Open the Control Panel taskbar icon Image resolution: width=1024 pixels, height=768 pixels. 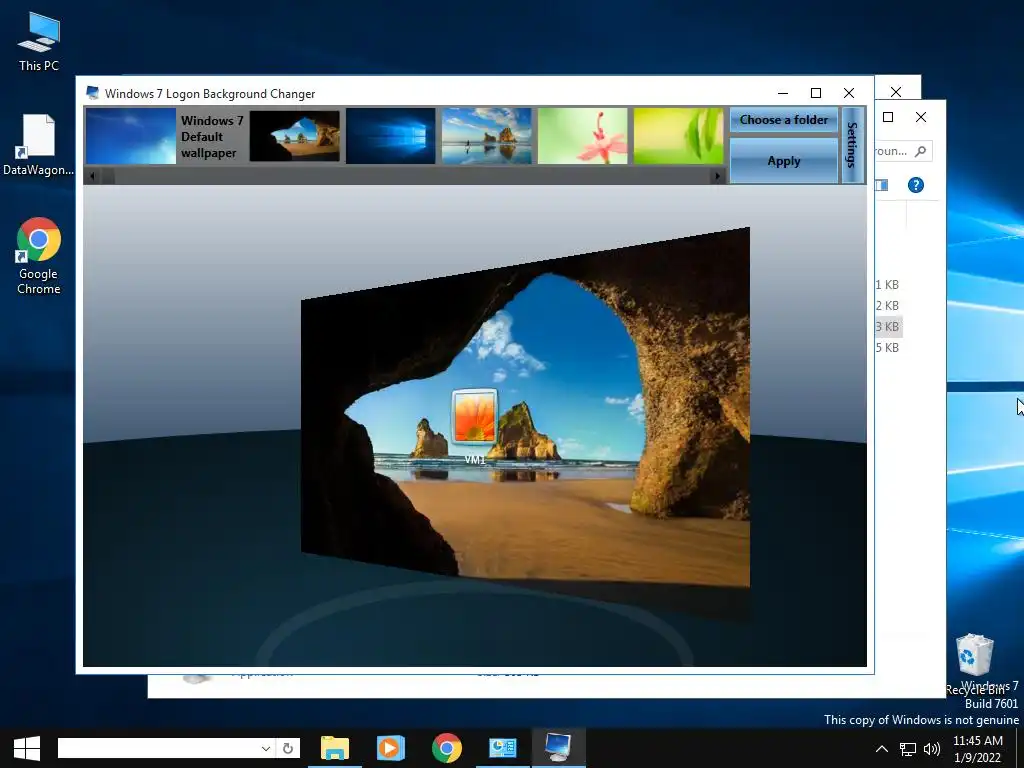pos(503,748)
